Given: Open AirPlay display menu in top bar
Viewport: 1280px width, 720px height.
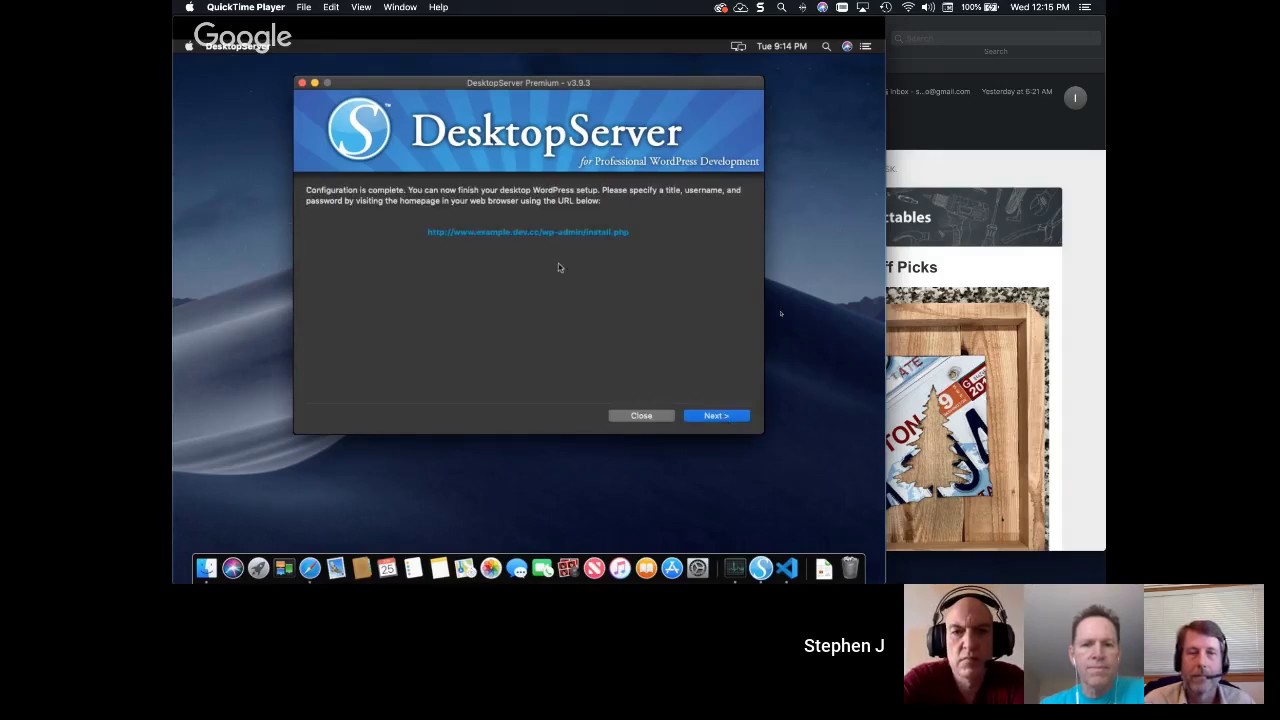Looking at the screenshot, I should pos(863,7).
